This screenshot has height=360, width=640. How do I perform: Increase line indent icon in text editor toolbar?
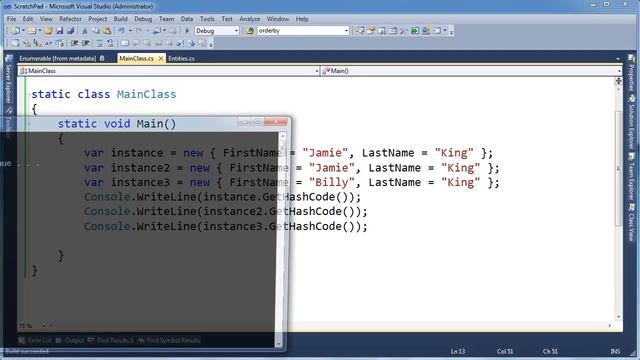(86, 43)
